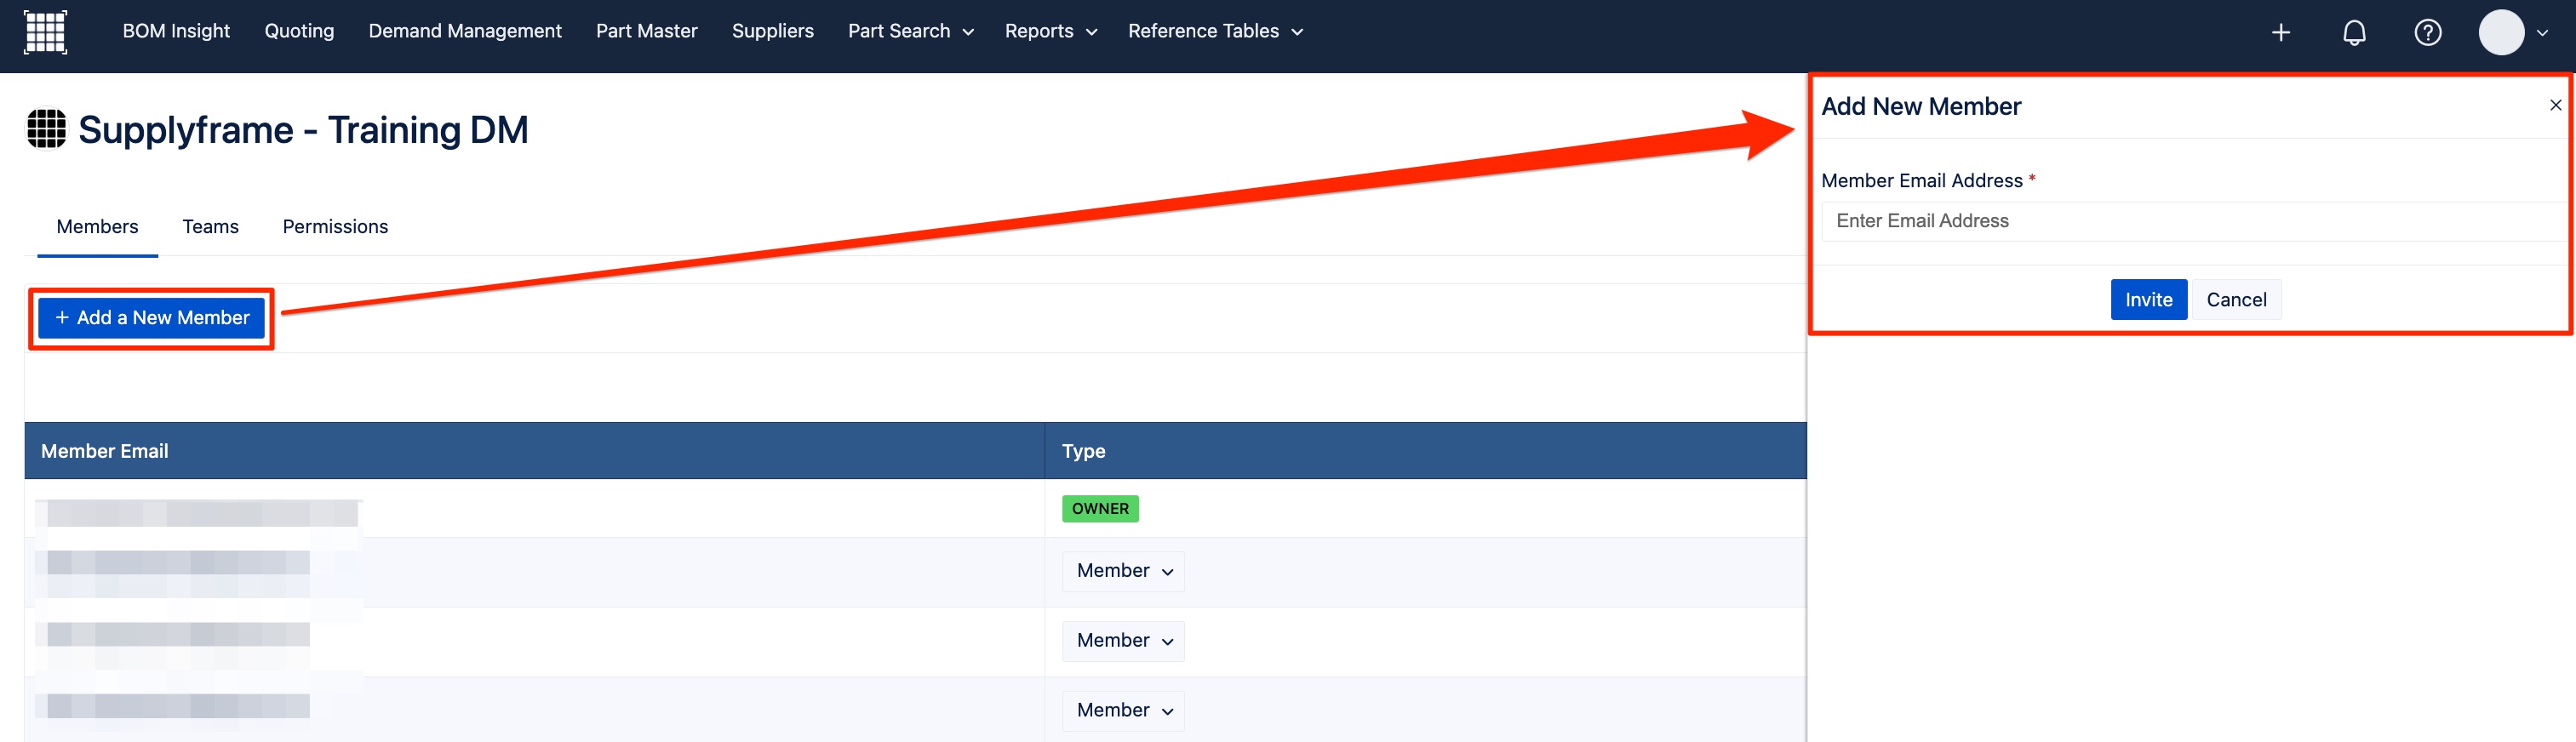
Task: Open BOM Insight in the navigation bar
Action: [176, 31]
